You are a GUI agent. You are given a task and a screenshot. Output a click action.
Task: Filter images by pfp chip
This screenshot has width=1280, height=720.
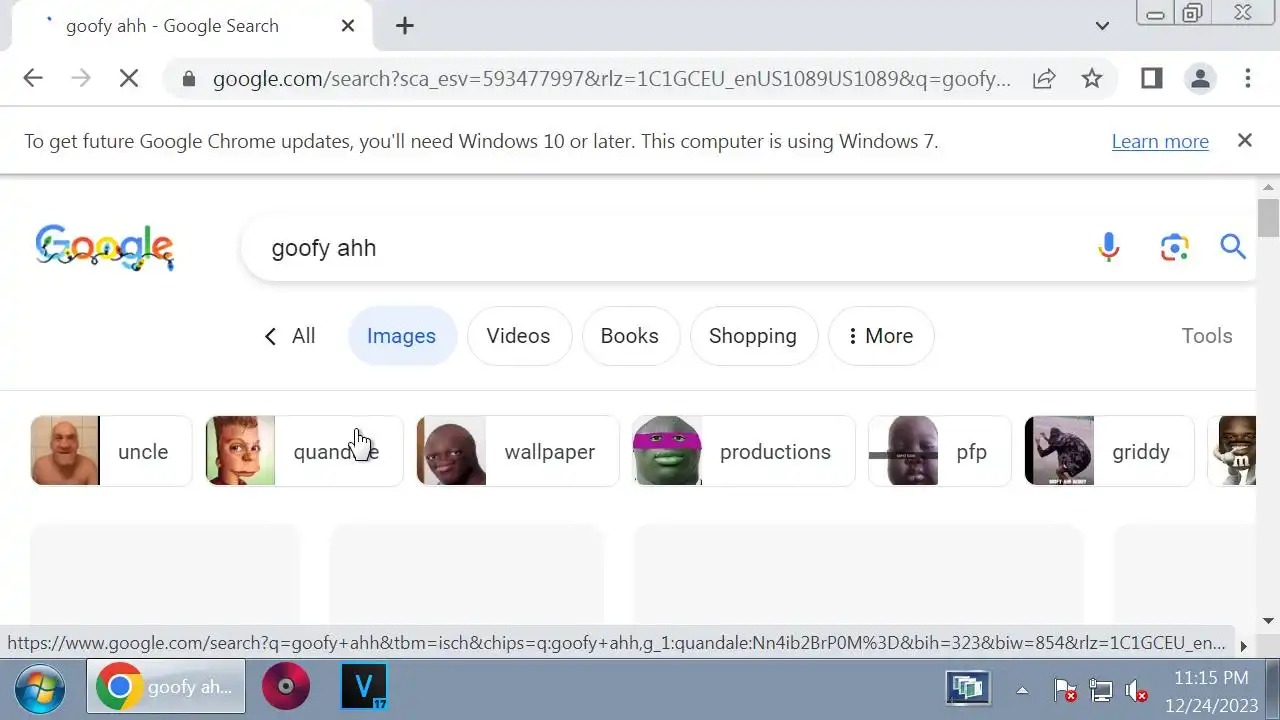click(x=940, y=451)
